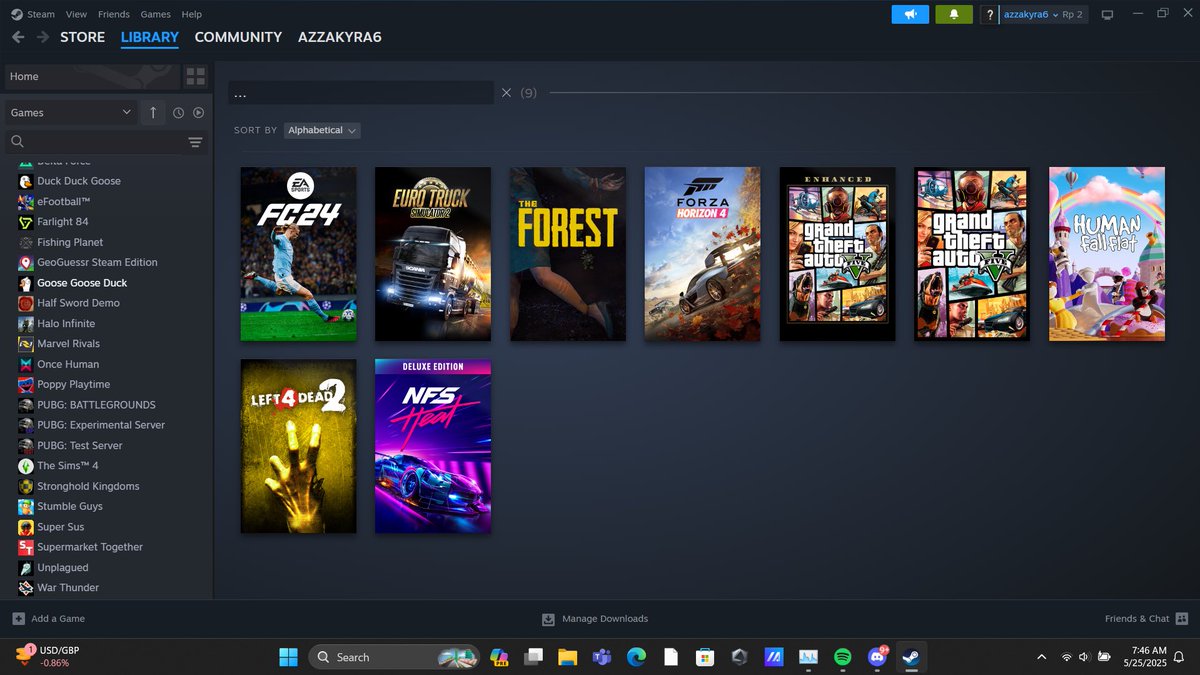
Task: Go back with the left arrow
Action: click(x=18, y=37)
